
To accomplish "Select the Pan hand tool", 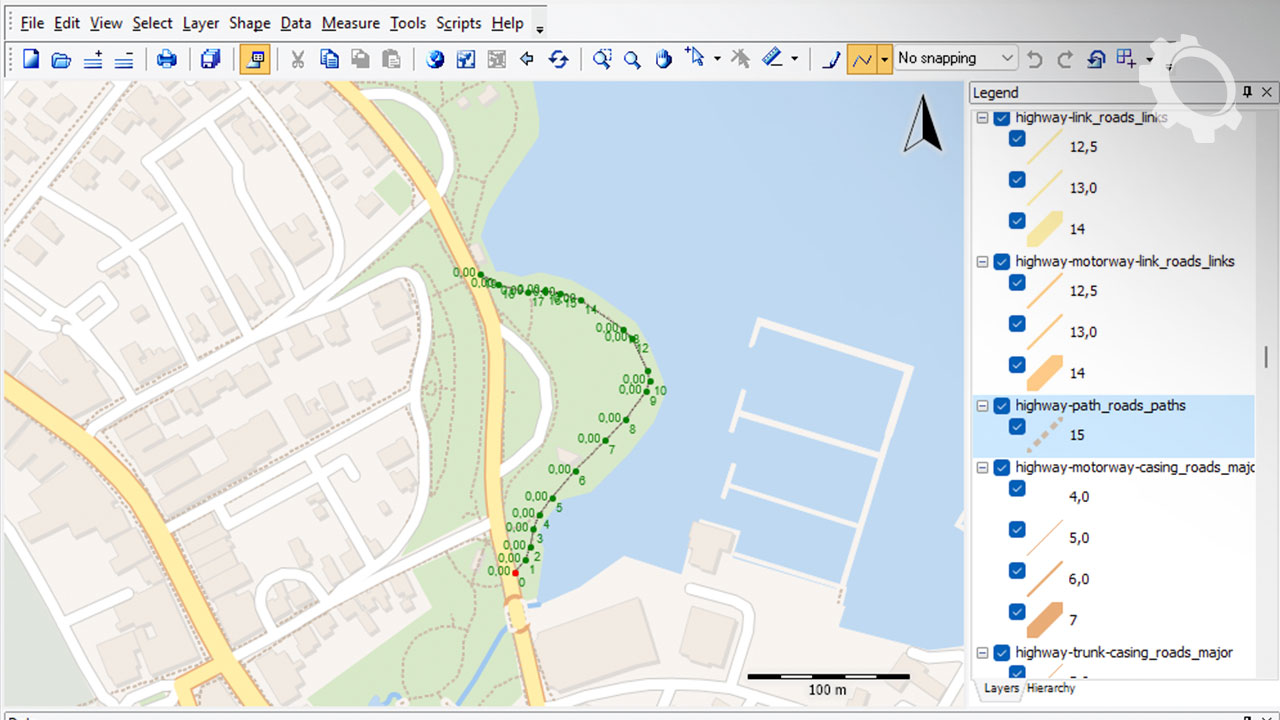I will tap(662, 59).
